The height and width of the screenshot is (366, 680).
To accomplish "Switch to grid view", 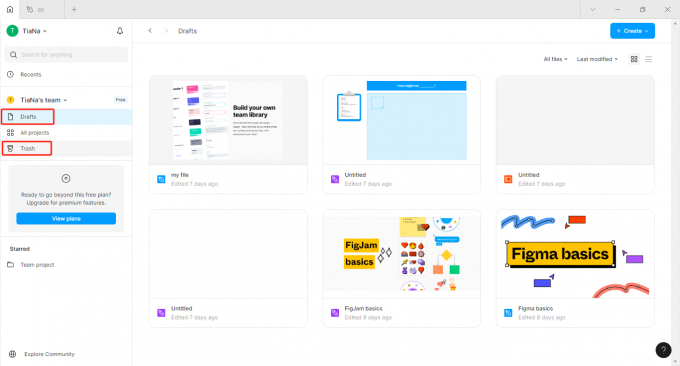I will coord(634,59).
